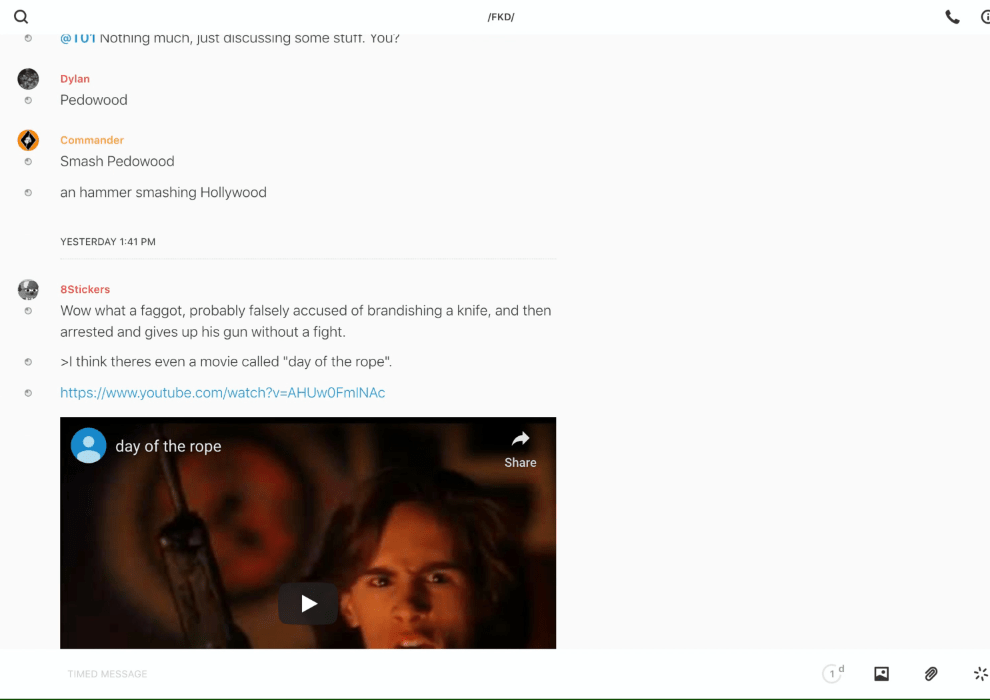
Task: Click the picture upload icon
Action: (x=881, y=674)
